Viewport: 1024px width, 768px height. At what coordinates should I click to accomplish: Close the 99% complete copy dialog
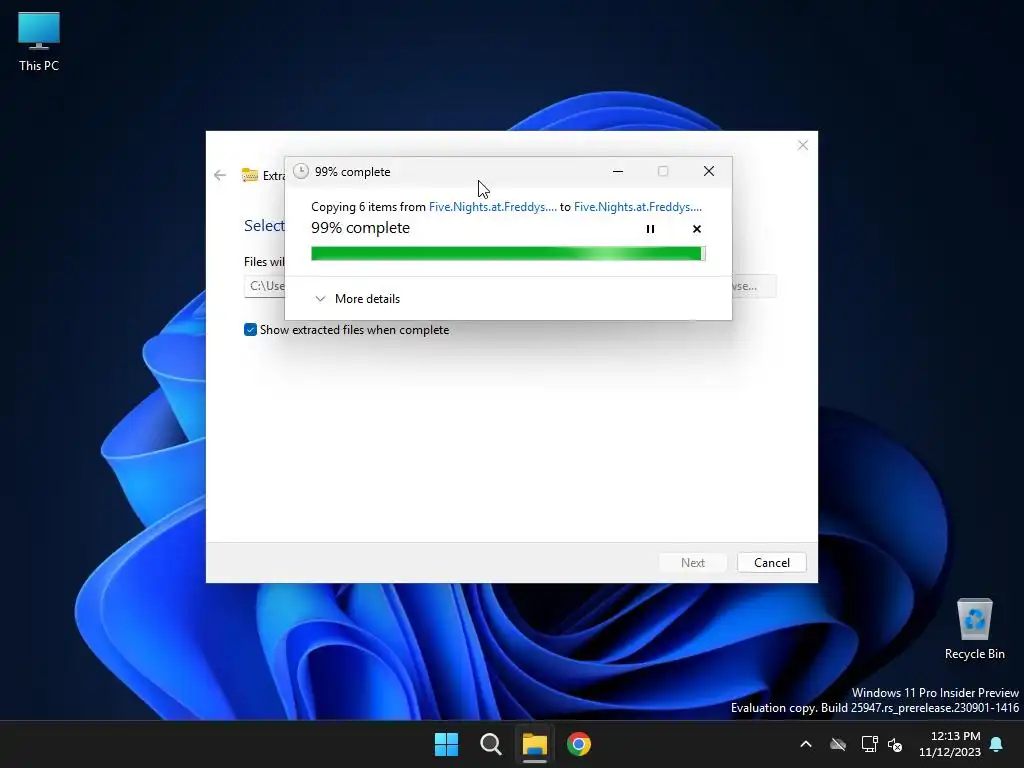click(709, 171)
